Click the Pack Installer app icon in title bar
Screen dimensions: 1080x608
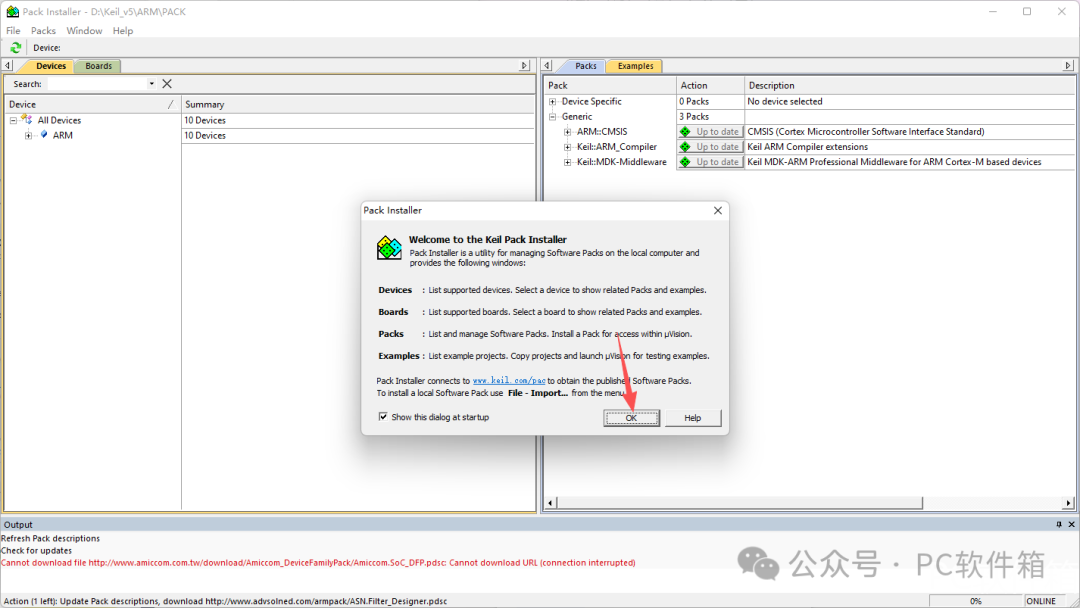click(12, 12)
